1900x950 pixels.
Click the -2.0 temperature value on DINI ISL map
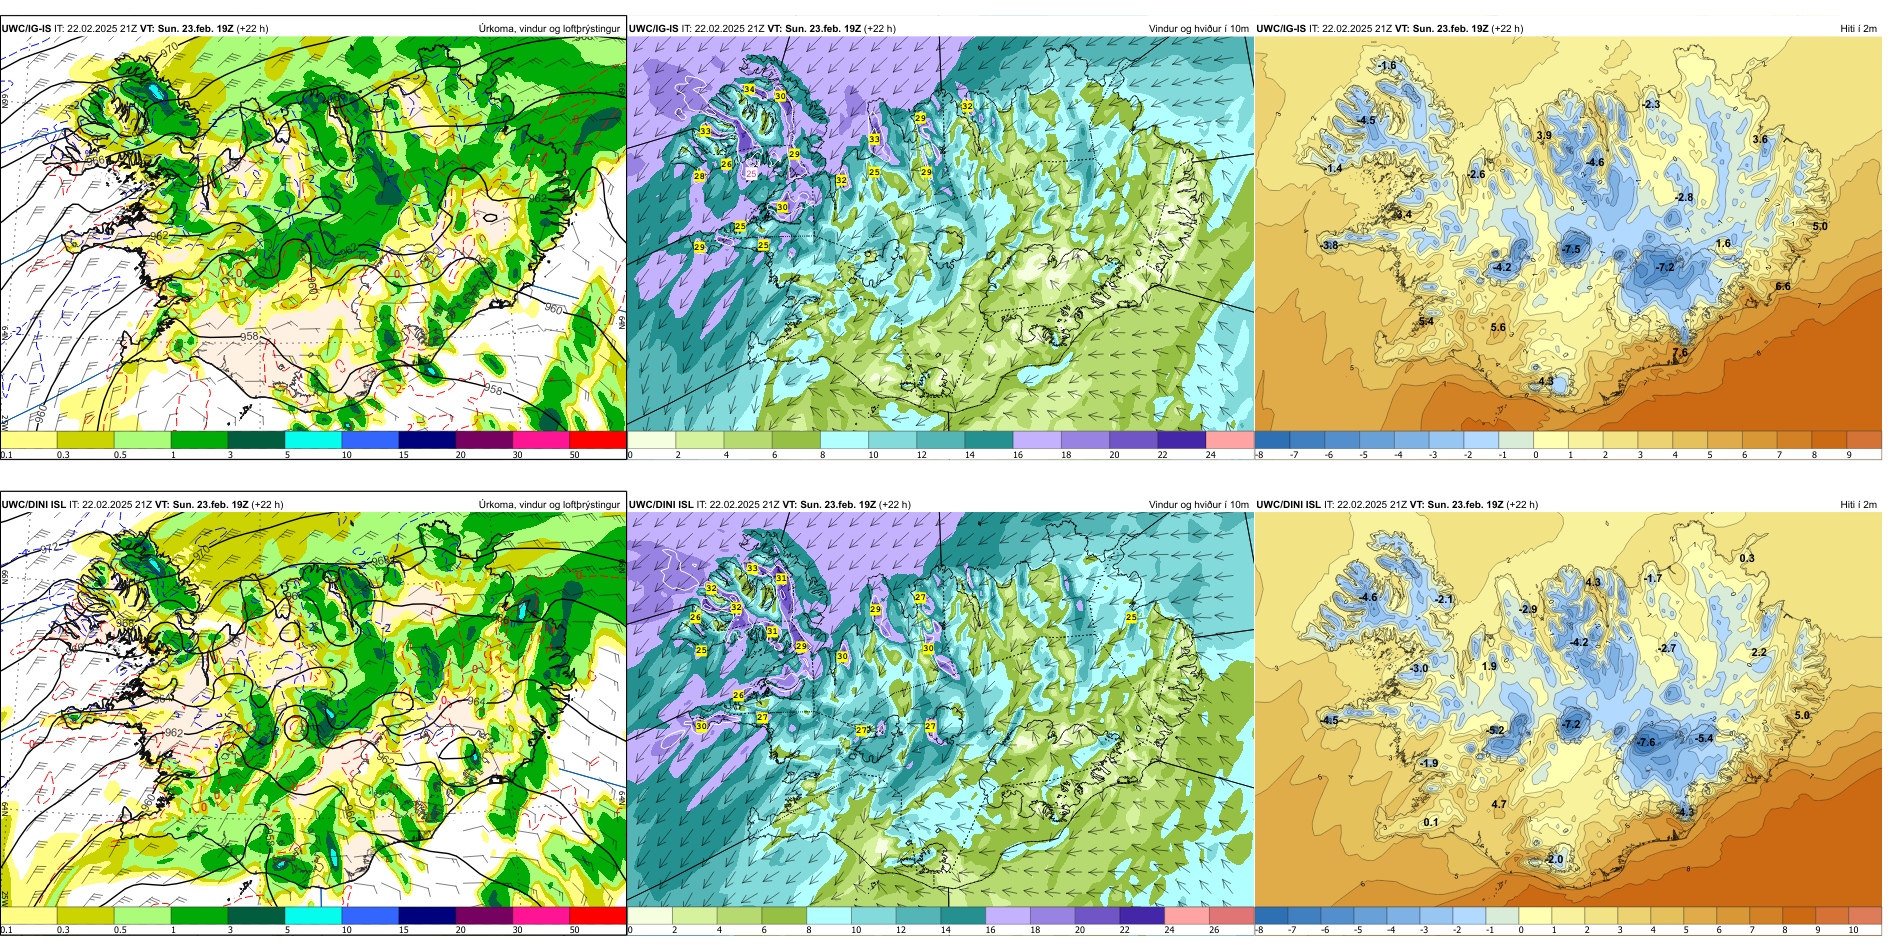1553,860
